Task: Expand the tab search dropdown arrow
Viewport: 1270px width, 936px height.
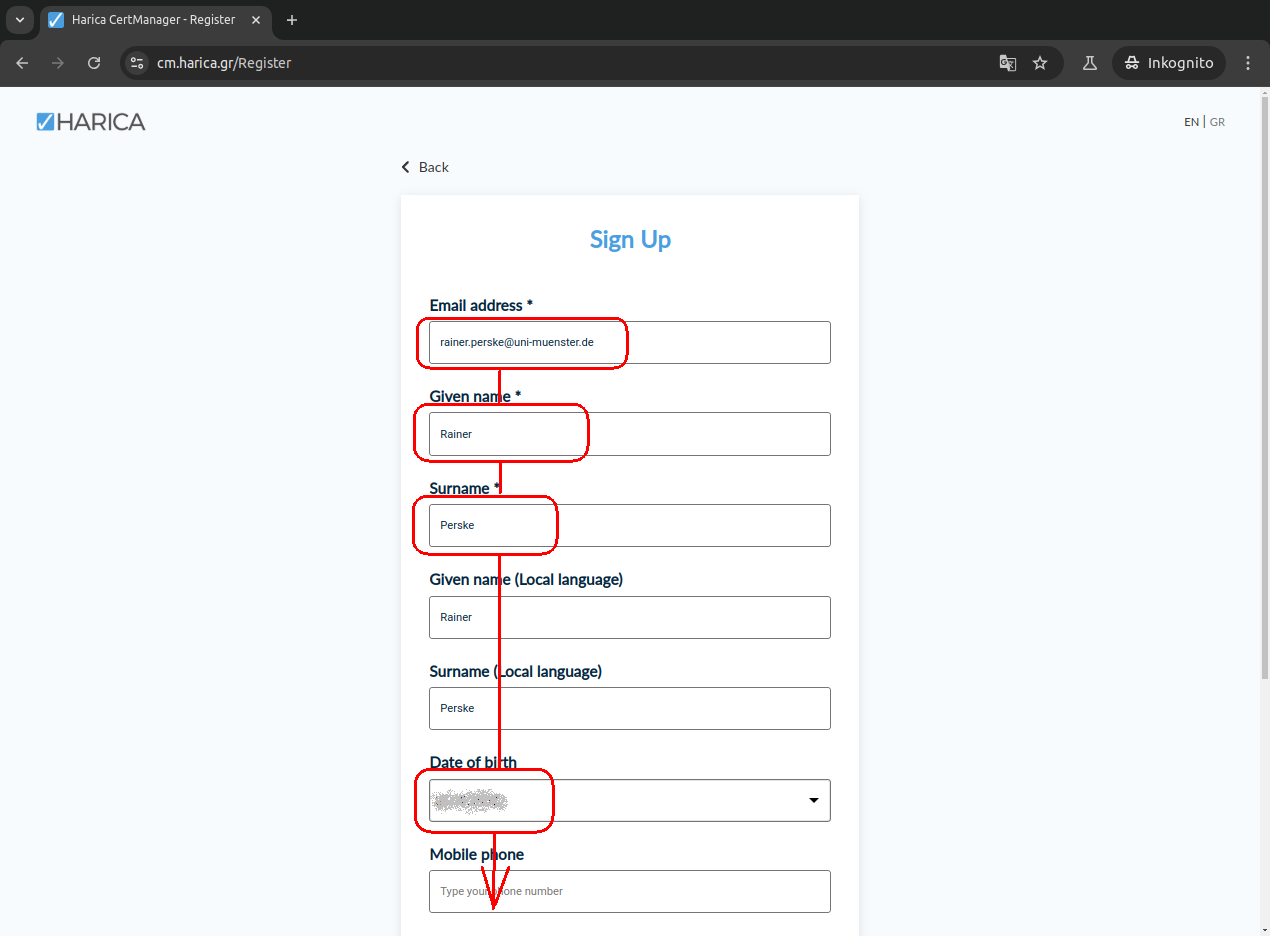Action: pos(19,20)
